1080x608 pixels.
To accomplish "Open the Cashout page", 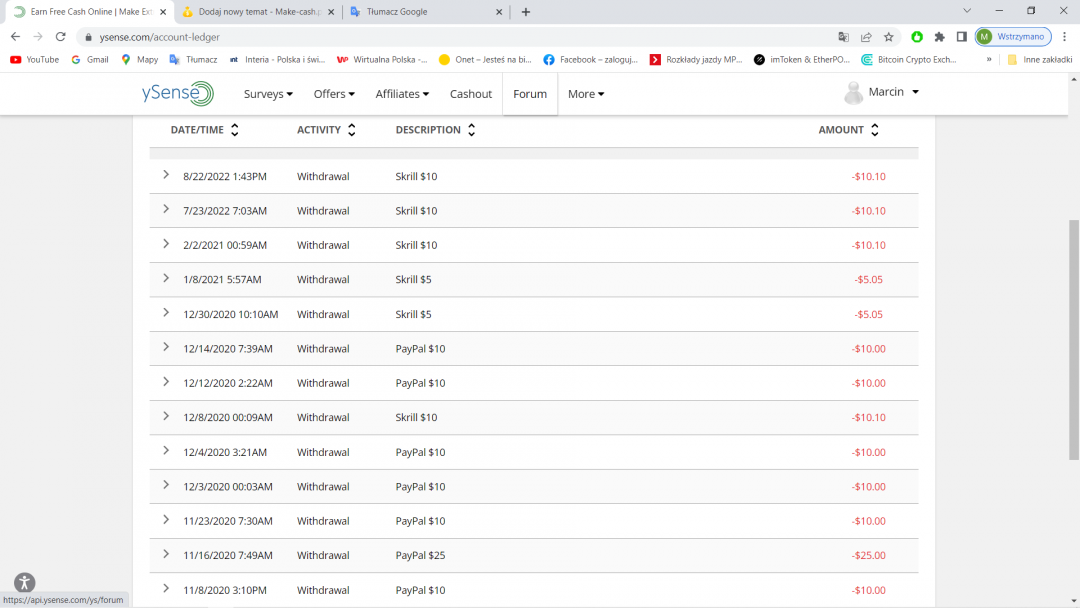I will pyautogui.click(x=471, y=94).
